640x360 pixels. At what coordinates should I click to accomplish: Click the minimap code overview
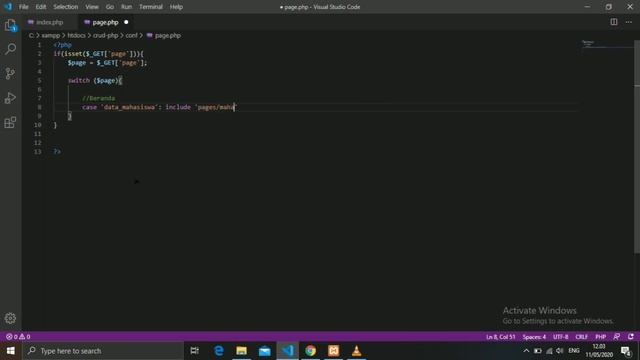point(607,45)
